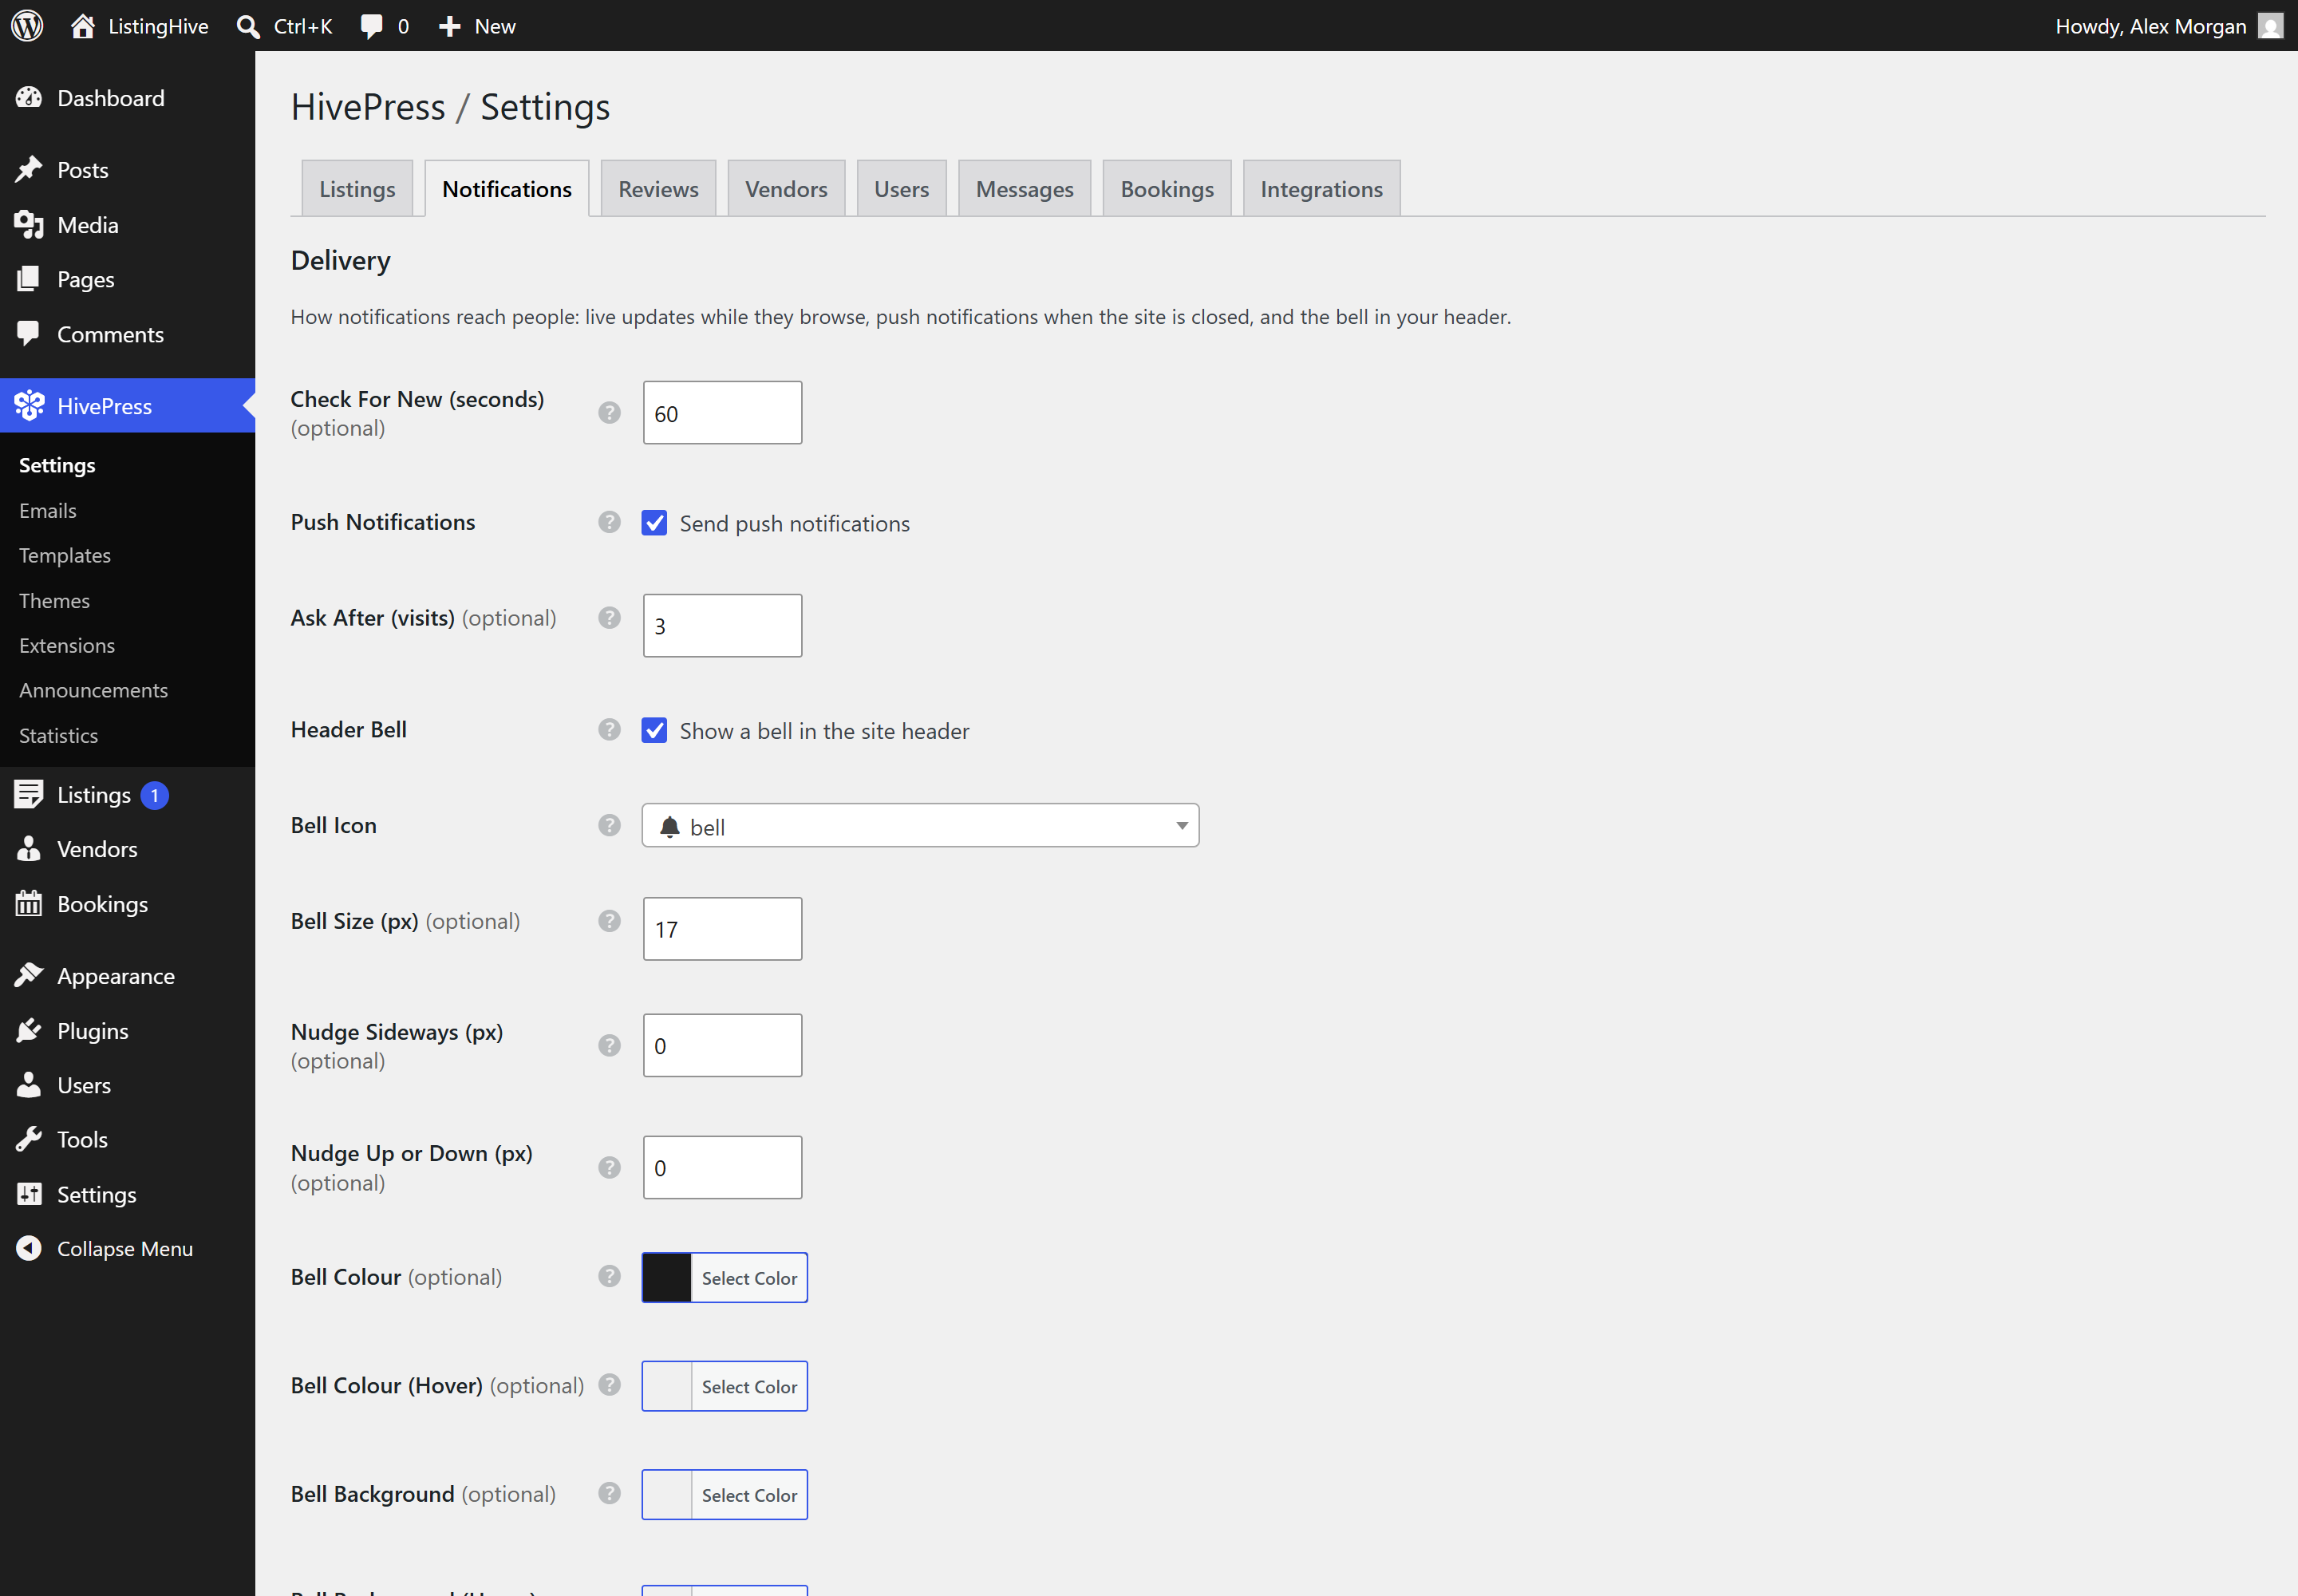Click the Bookings calendar icon
This screenshot has width=2298, height=1596.
[x=29, y=904]
